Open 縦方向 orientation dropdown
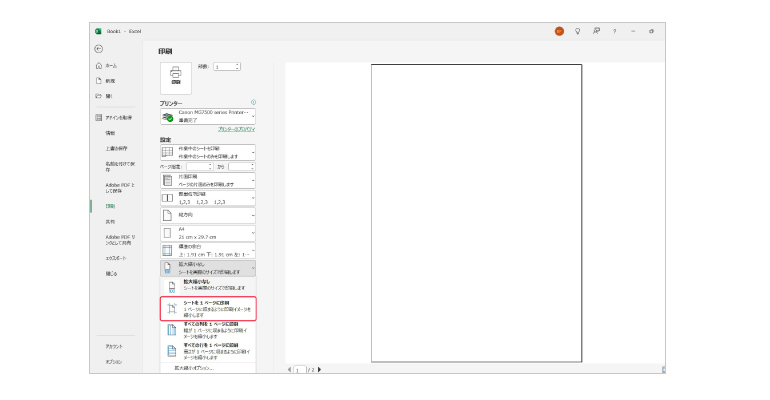 click(x=208, y=215)
